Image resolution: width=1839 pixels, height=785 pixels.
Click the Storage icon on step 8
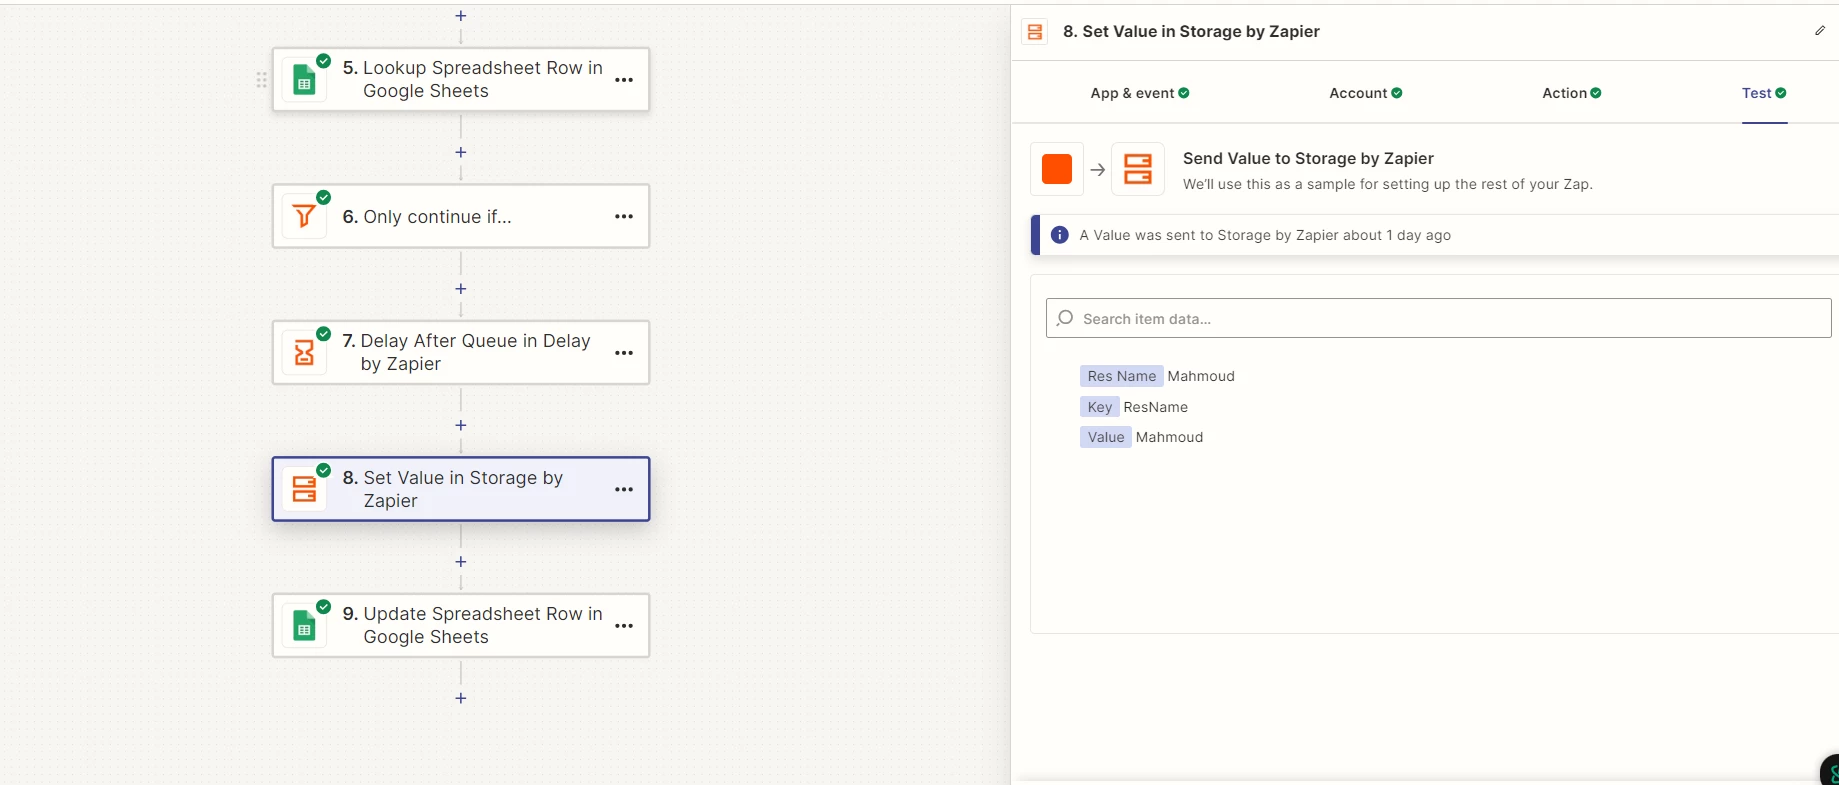[x=304, y=489]
